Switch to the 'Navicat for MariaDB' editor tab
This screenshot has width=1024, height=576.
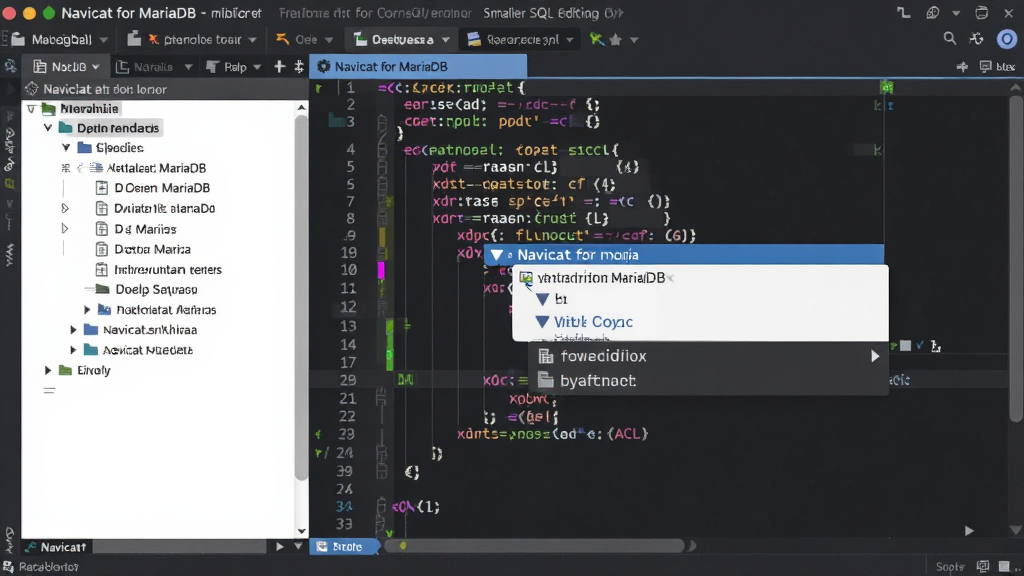point(419,67)
